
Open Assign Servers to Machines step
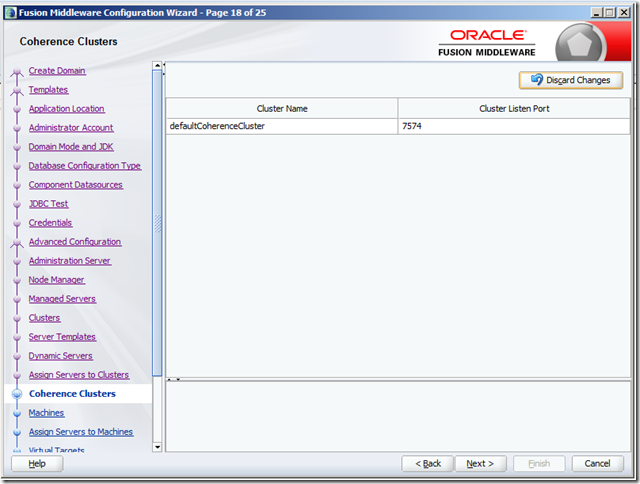coord(81,432)
